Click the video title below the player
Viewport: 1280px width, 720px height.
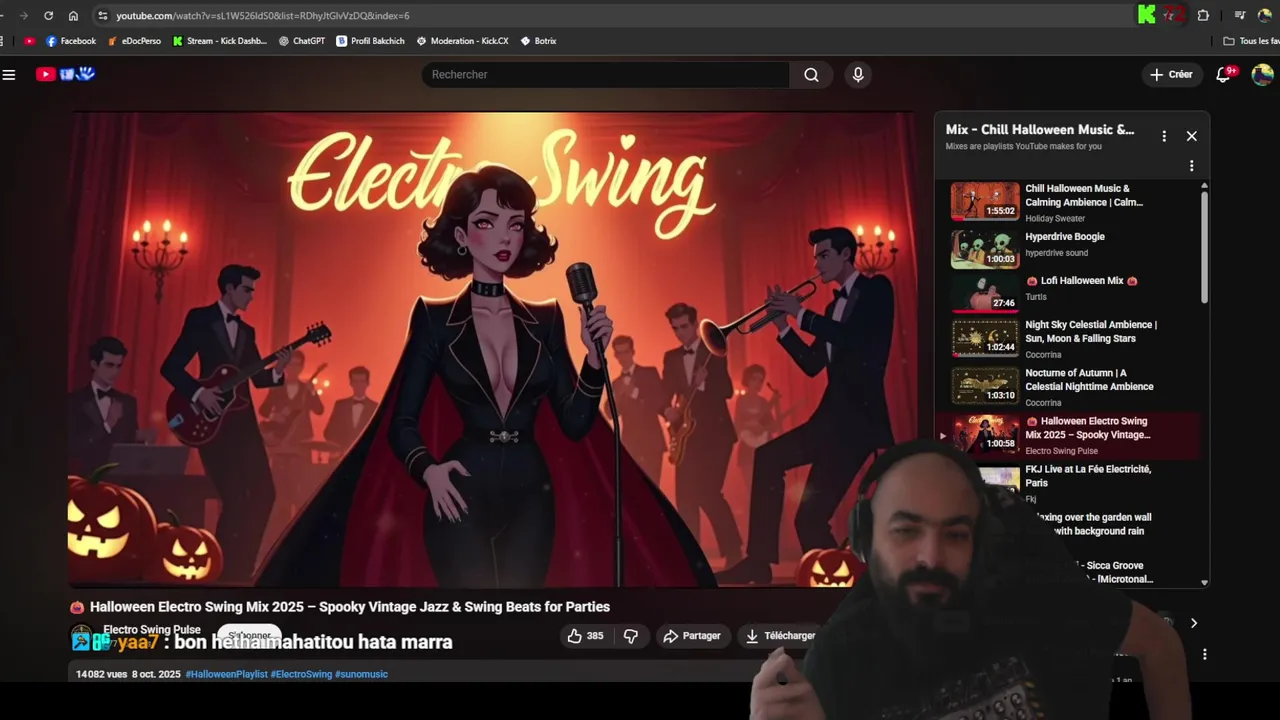click(349, 607)
